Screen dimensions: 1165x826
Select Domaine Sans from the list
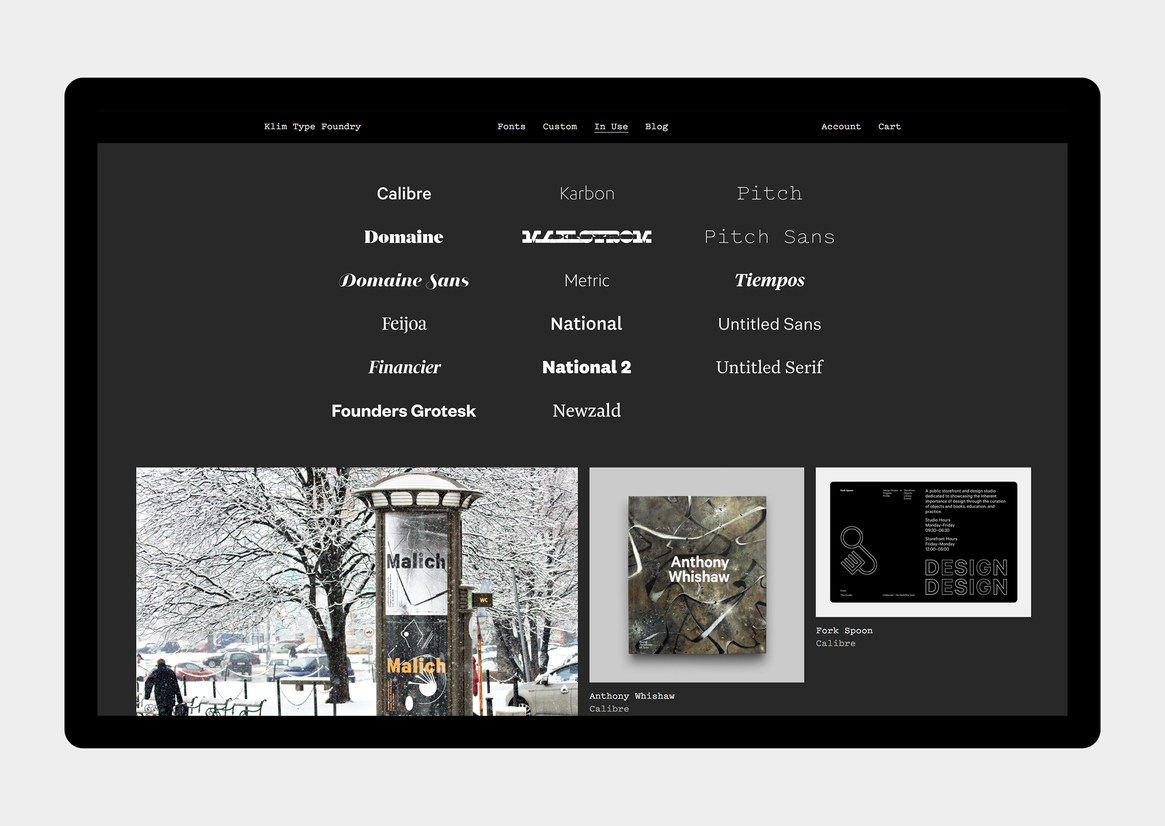click(403, 280)
